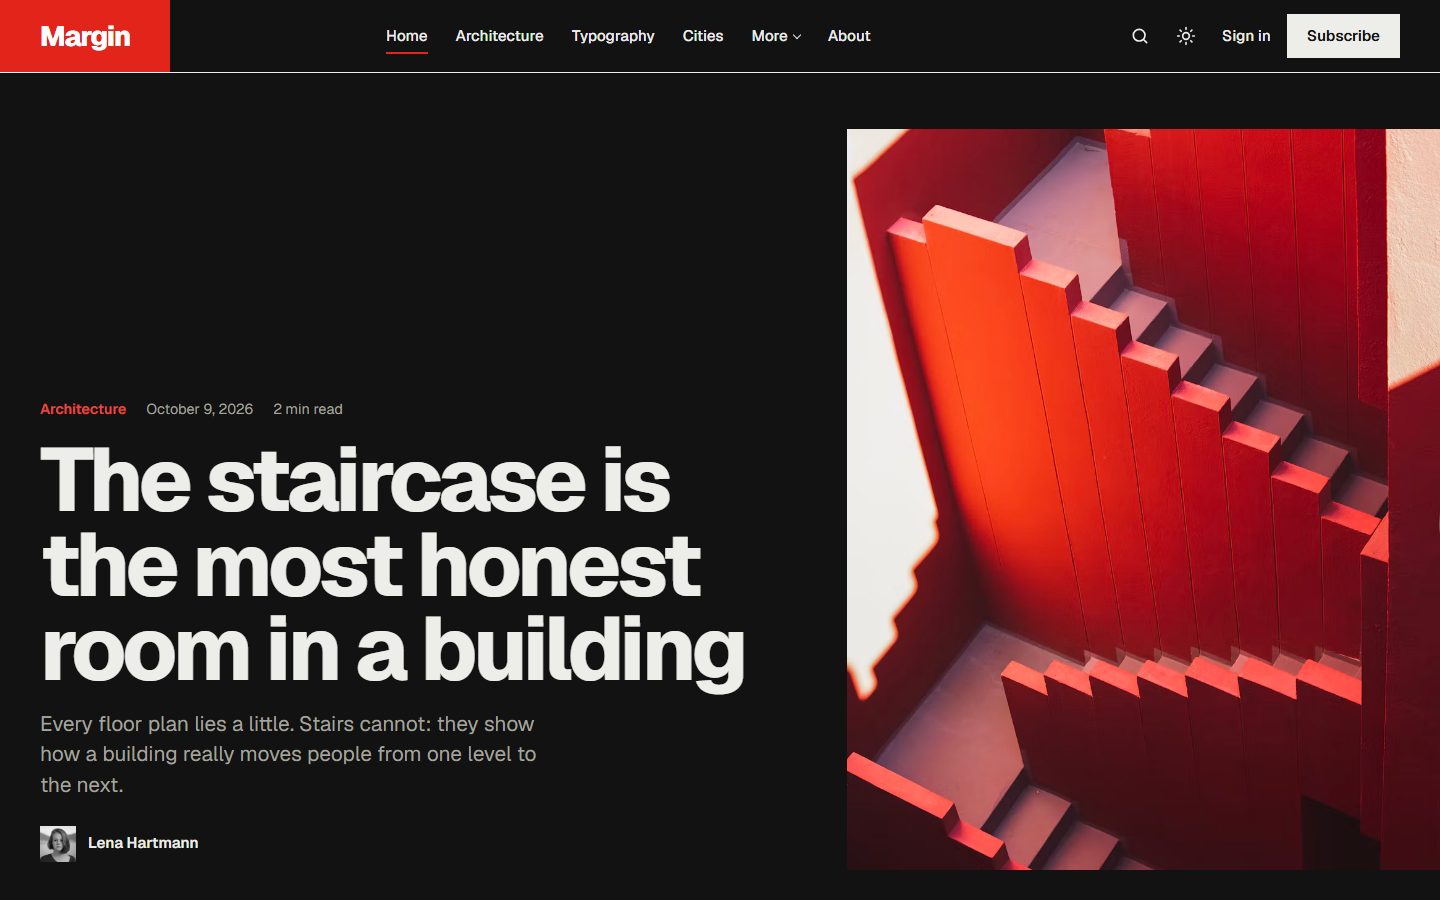Open the red staircase feature image
The image size is (1440, 900).
click(x=1143, y=499)
